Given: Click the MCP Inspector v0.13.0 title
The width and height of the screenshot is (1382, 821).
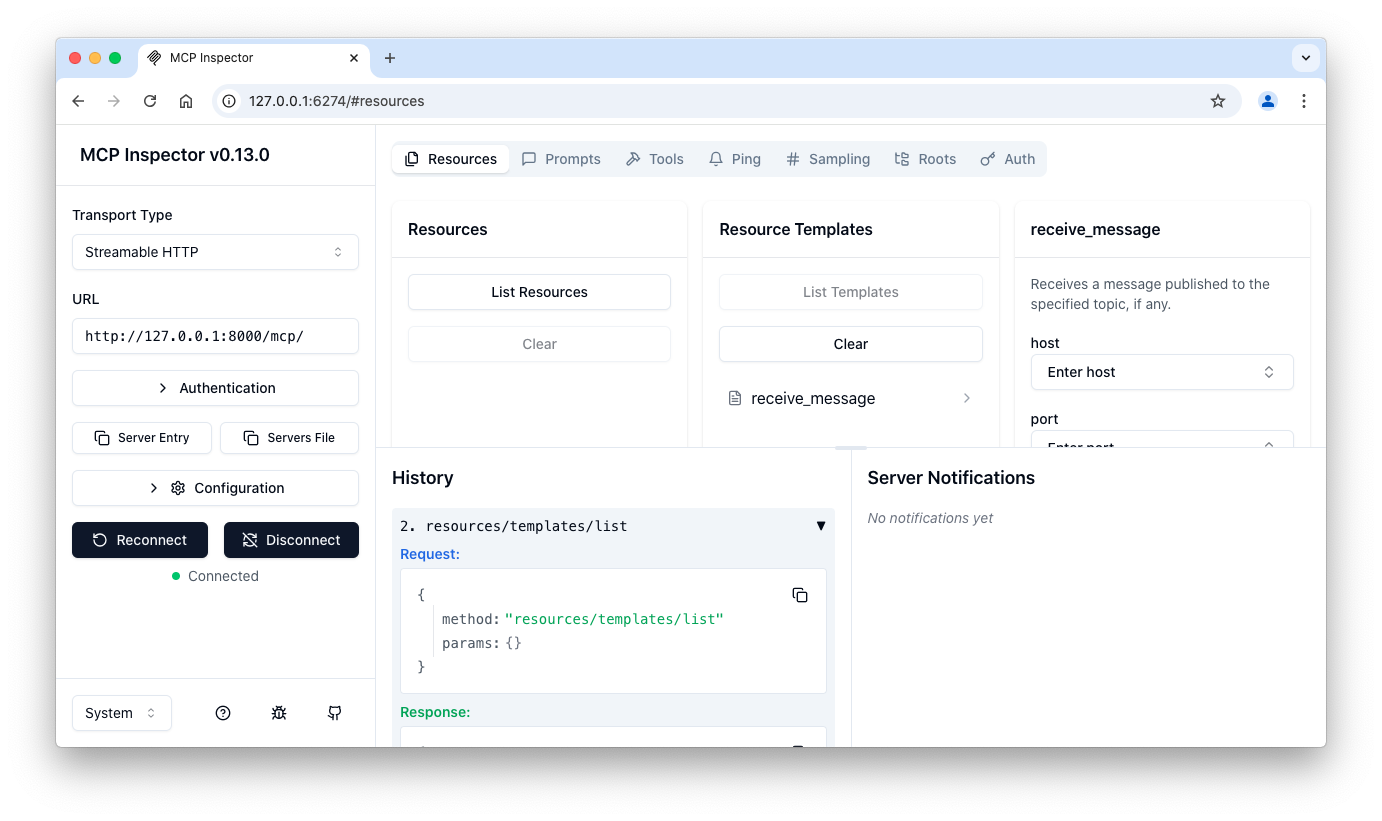Looking at the screenshot, I should click(175, 155).
